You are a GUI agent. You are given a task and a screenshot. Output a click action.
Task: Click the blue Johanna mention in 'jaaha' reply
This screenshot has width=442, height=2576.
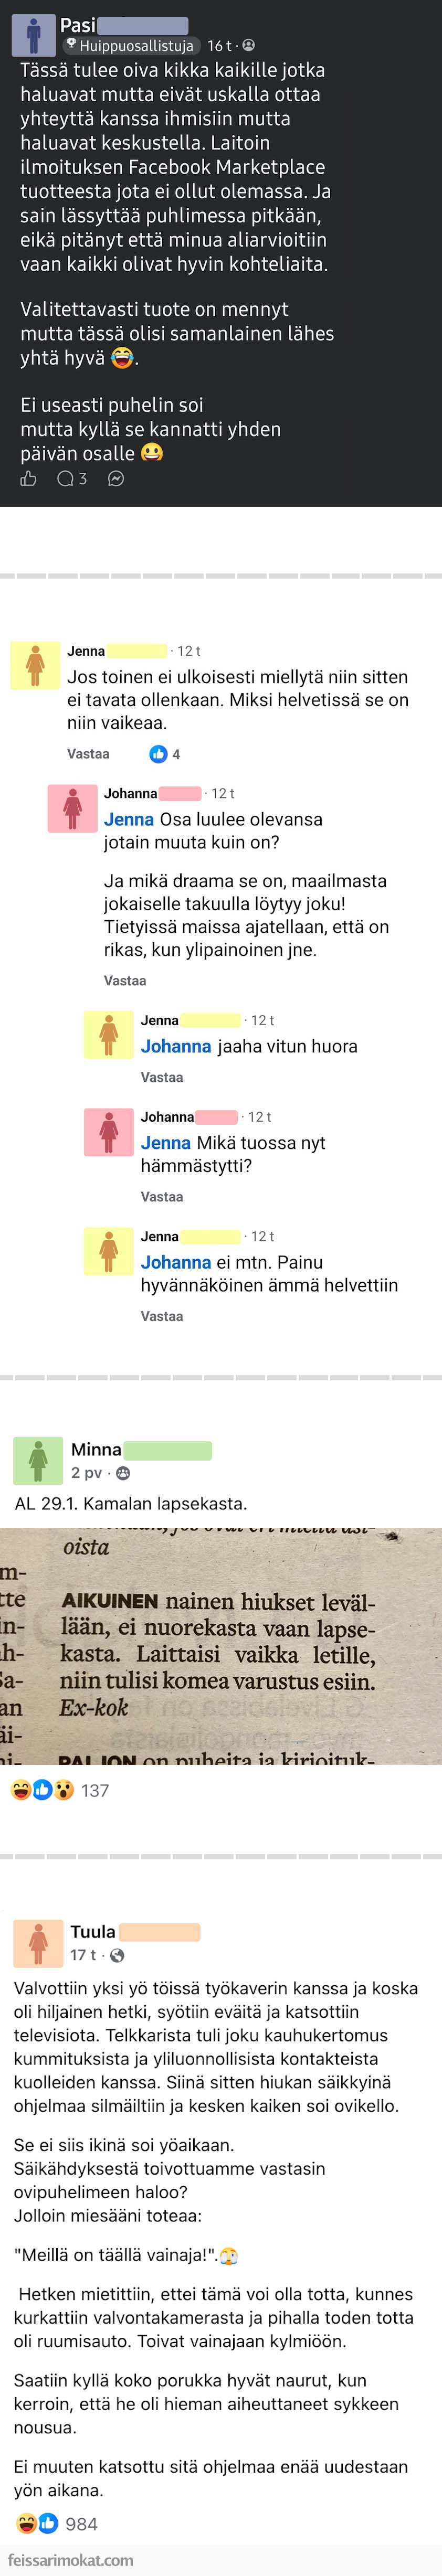[x=176, y=1046]
